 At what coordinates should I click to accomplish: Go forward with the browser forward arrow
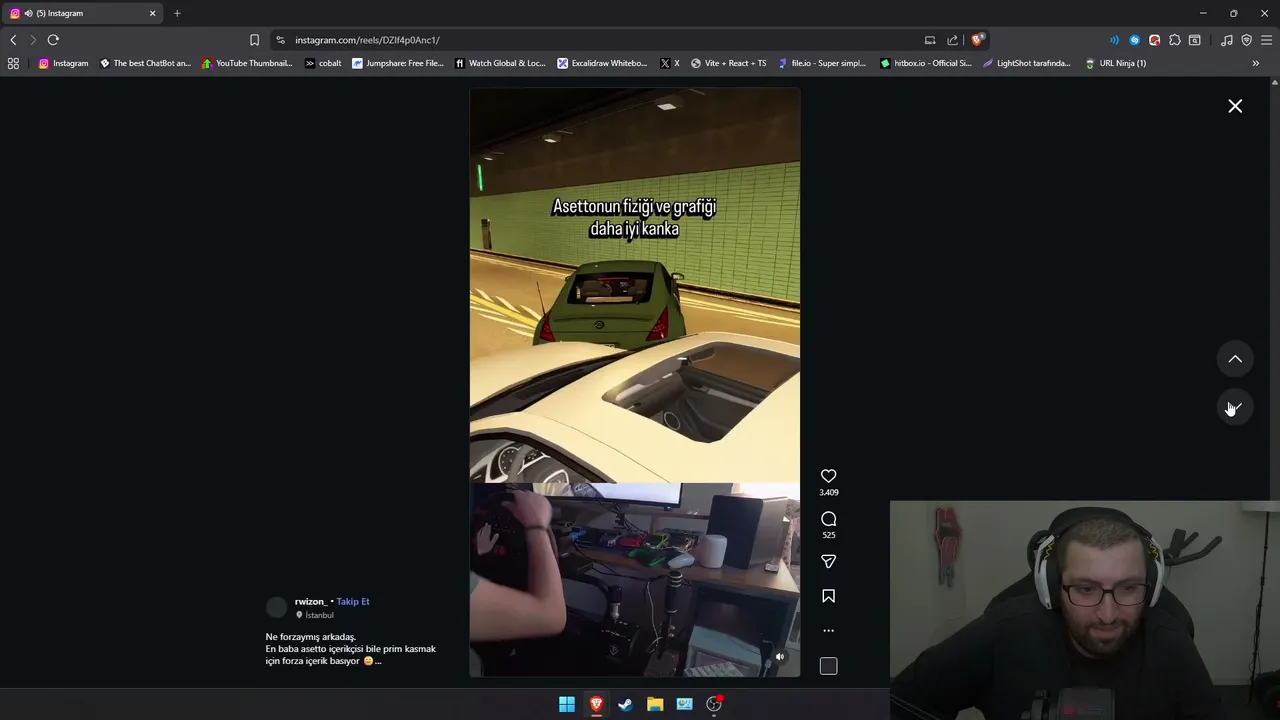tap(33, 40)
